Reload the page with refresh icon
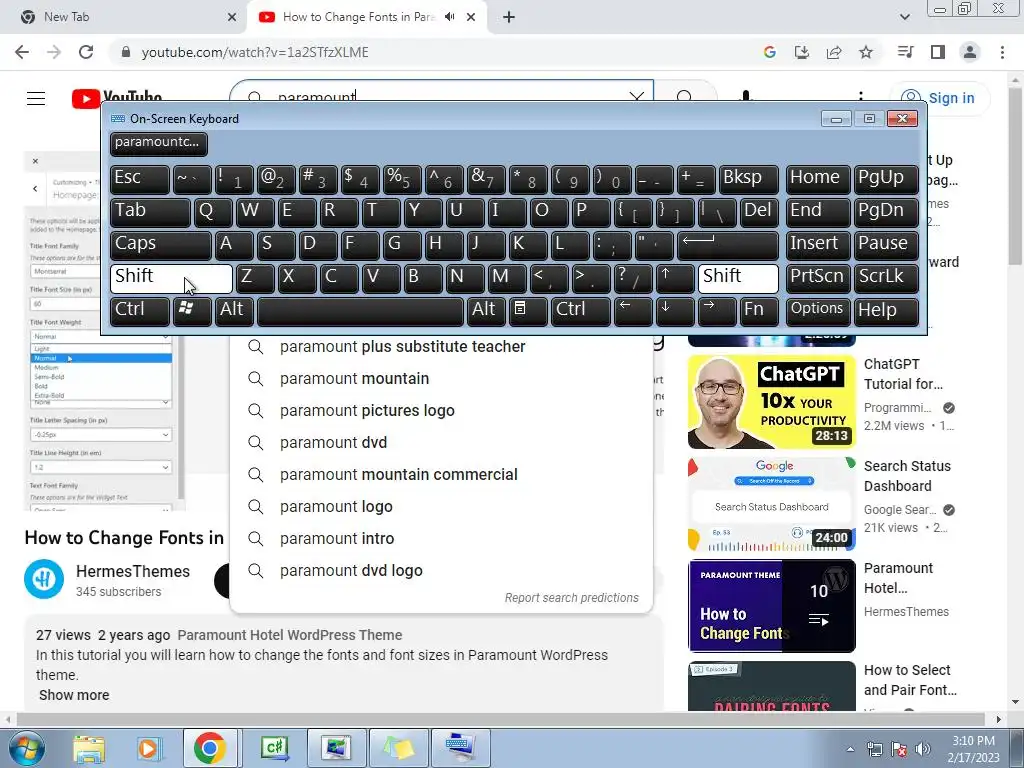Viewport: 1024px width, 768px height. 86,52
